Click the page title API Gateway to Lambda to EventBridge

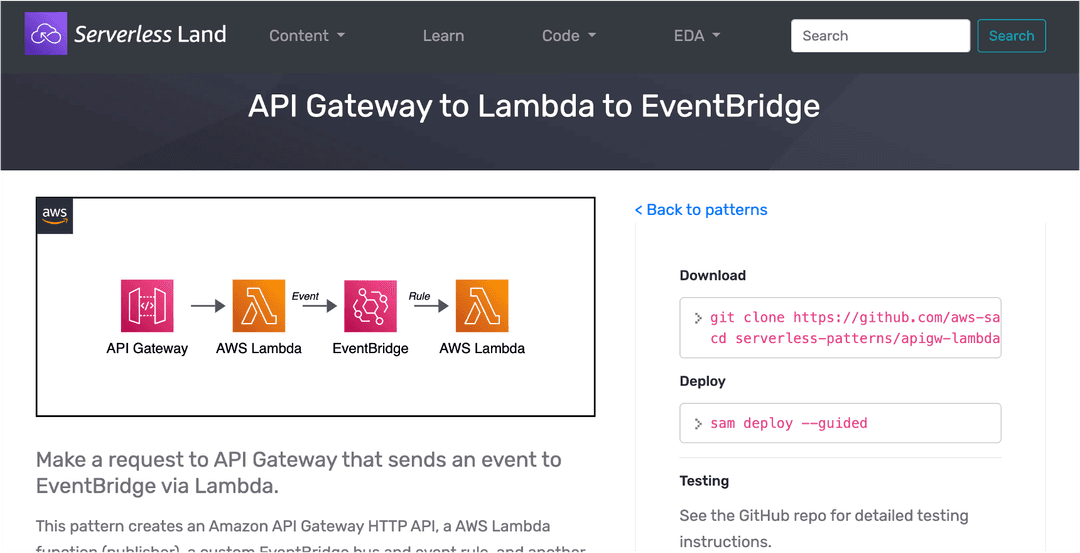tap(534, 106)
